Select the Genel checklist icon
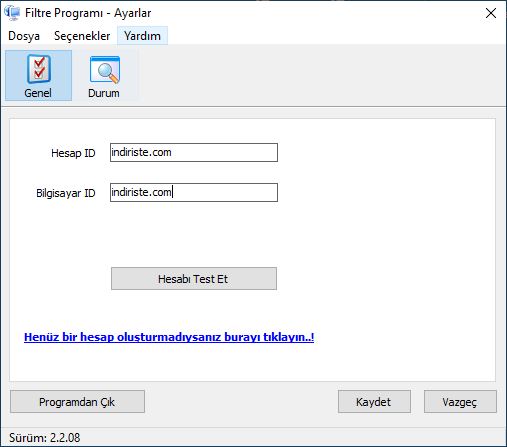The height and width of the screenshot is (447, 507). coord(39,69)
